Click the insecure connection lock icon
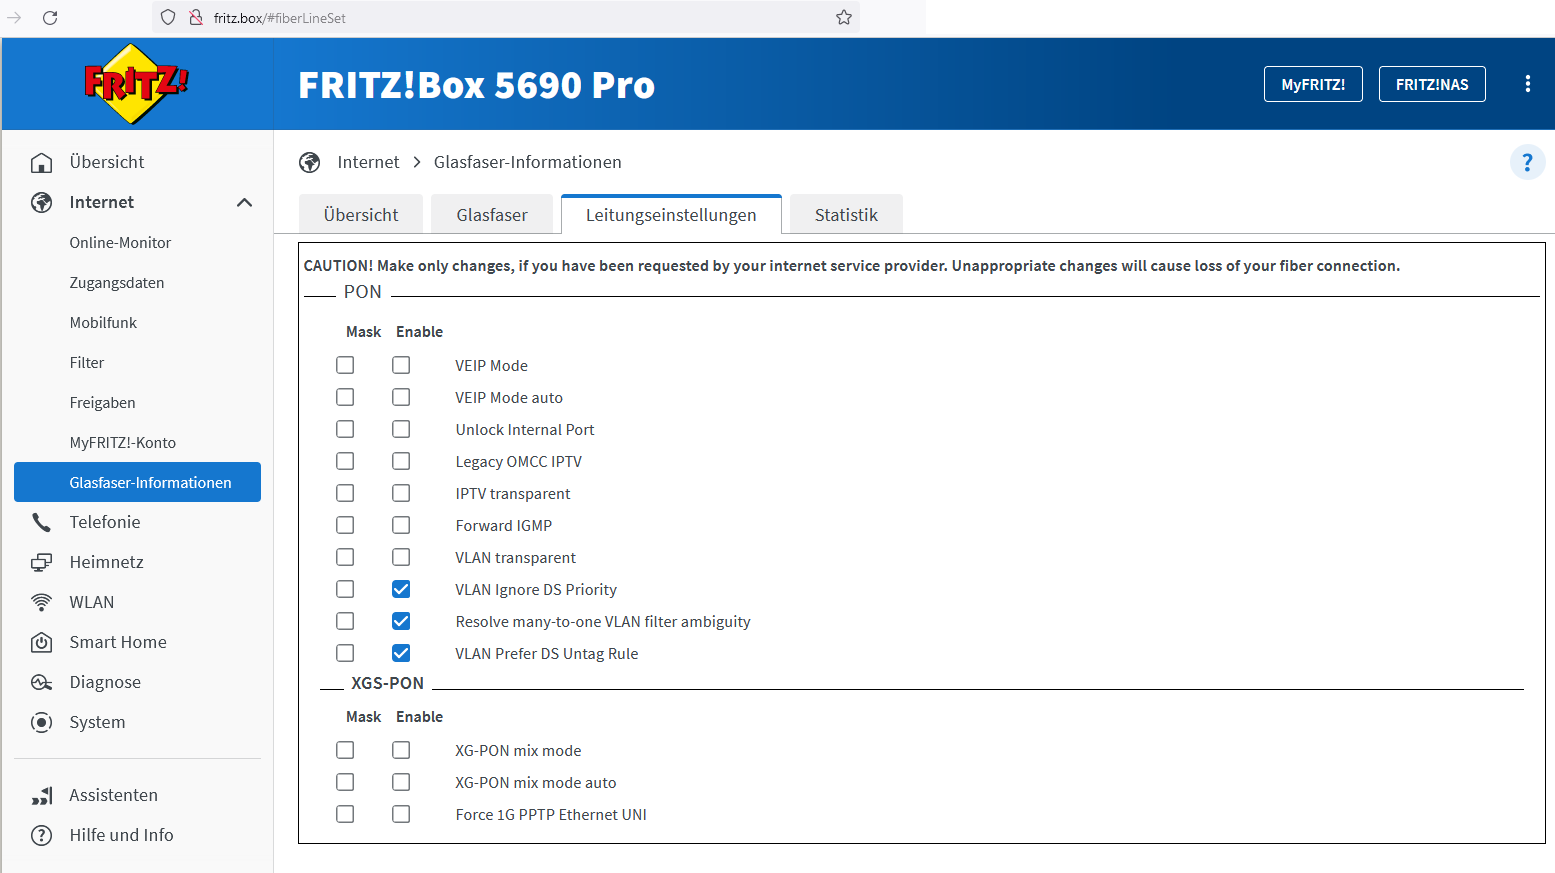The image size is (1555, 873). coord(196,17)
